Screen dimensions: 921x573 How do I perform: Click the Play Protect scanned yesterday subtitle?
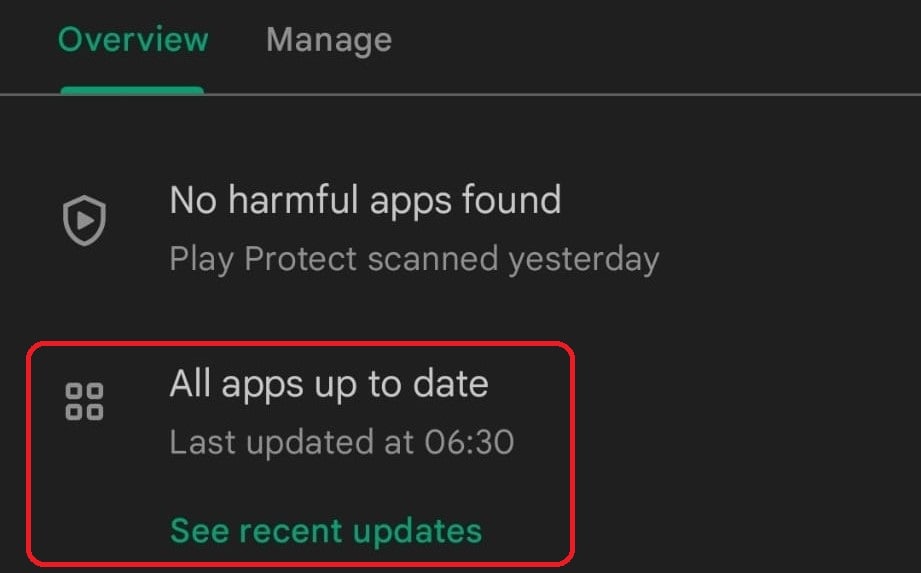point(414,259)
